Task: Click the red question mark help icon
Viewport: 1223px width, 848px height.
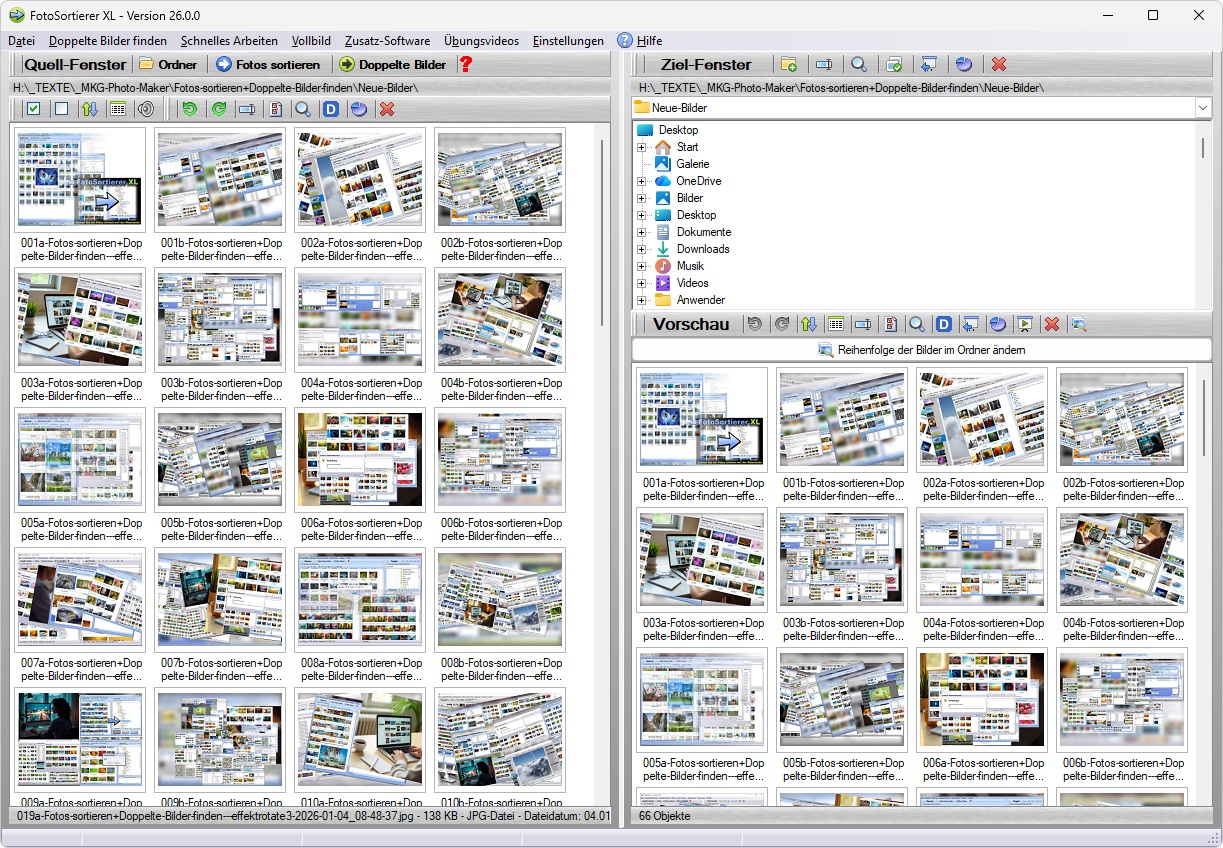Action: point(465,65)
